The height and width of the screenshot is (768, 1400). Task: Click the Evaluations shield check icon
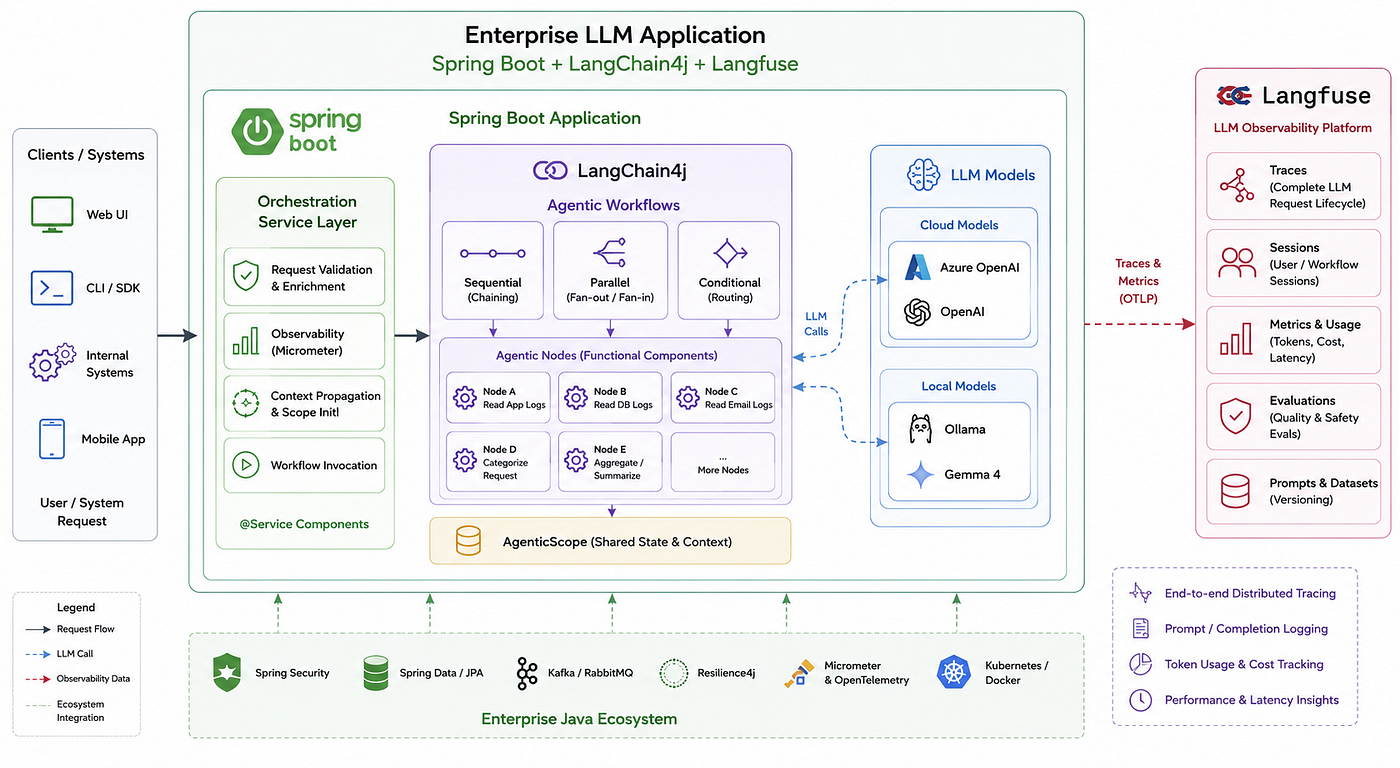tap(1236, 415)
